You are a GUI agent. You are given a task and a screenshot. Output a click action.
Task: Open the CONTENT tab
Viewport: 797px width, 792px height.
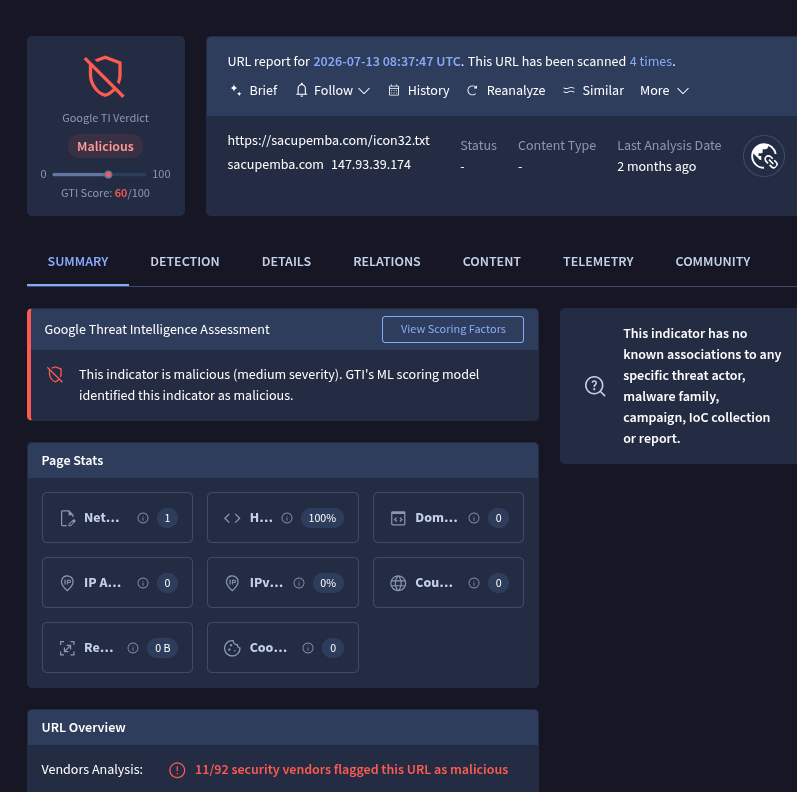point(492,262)
